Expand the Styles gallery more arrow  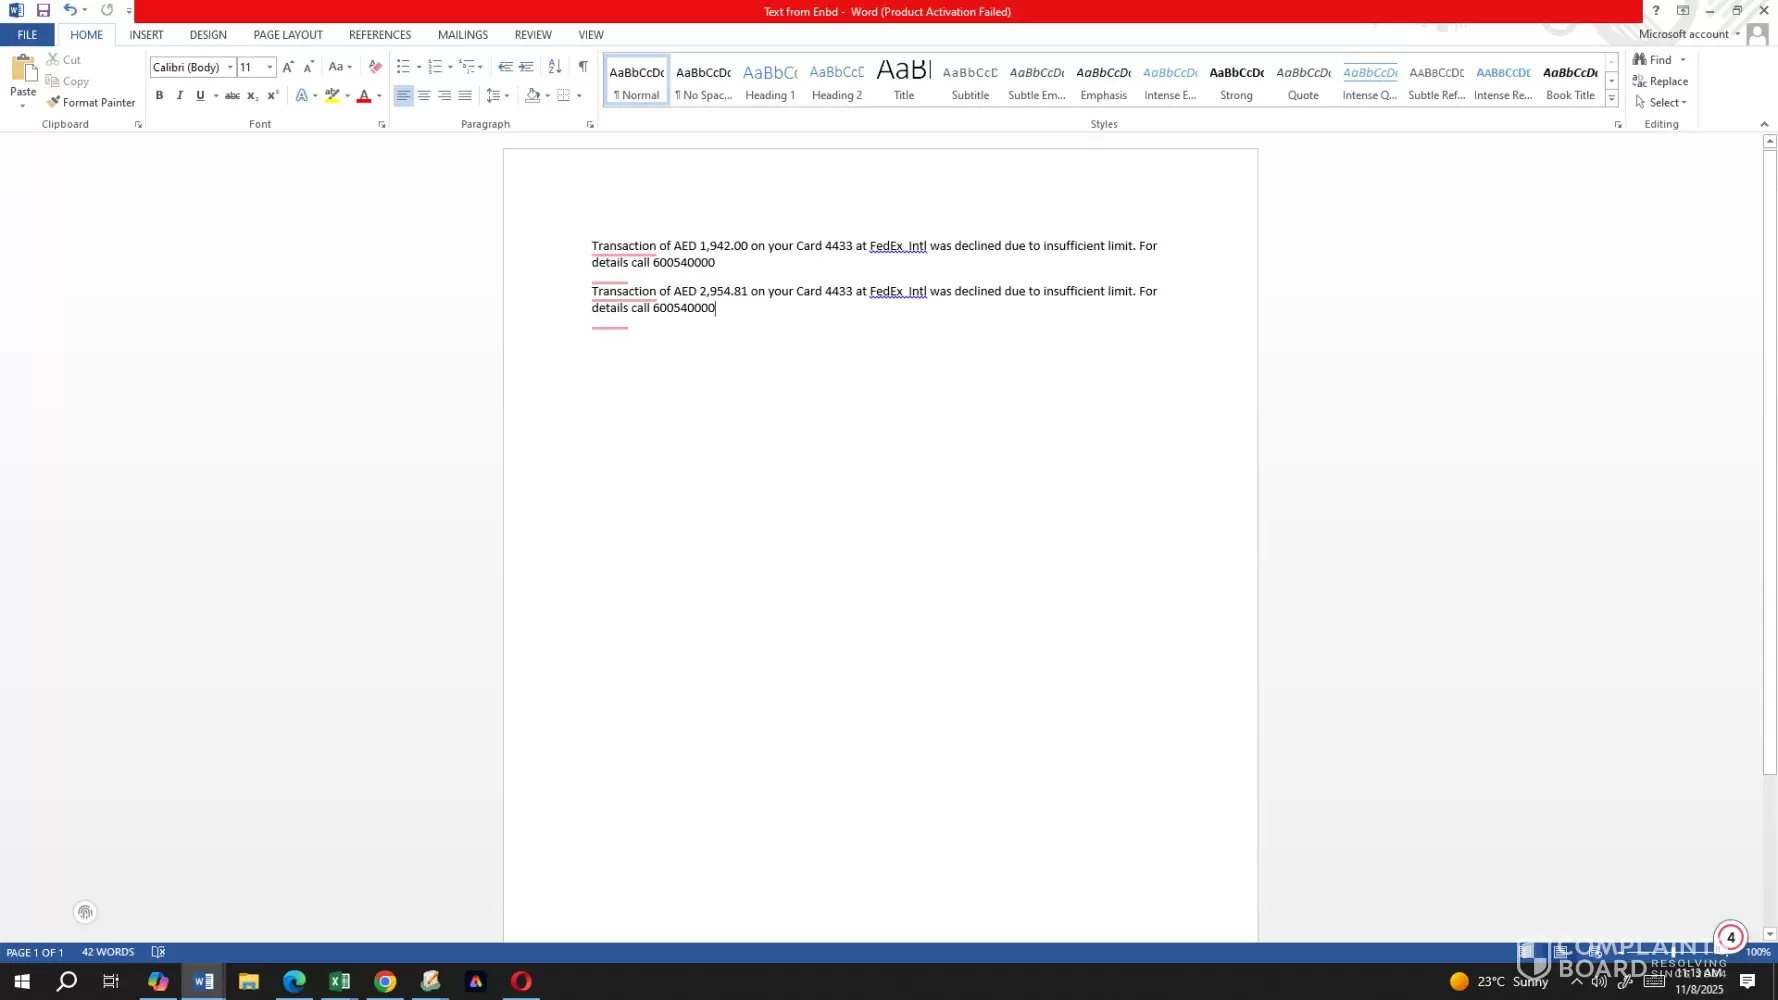coord(1611,98)
